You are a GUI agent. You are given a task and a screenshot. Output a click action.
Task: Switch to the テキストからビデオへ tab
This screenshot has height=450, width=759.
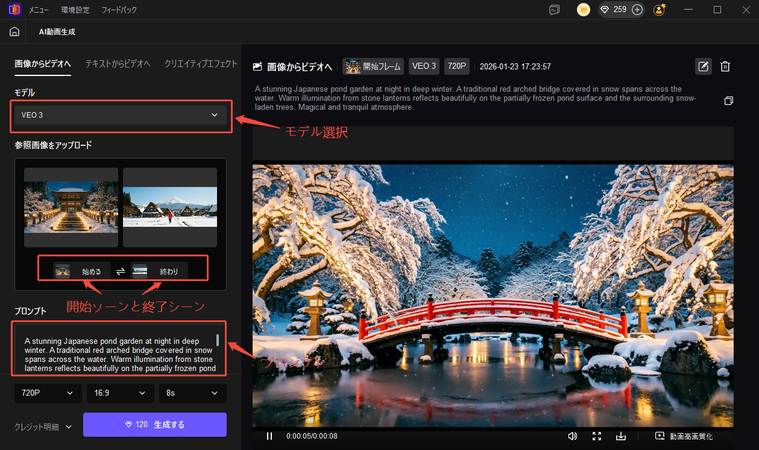[x=117, y=63]
